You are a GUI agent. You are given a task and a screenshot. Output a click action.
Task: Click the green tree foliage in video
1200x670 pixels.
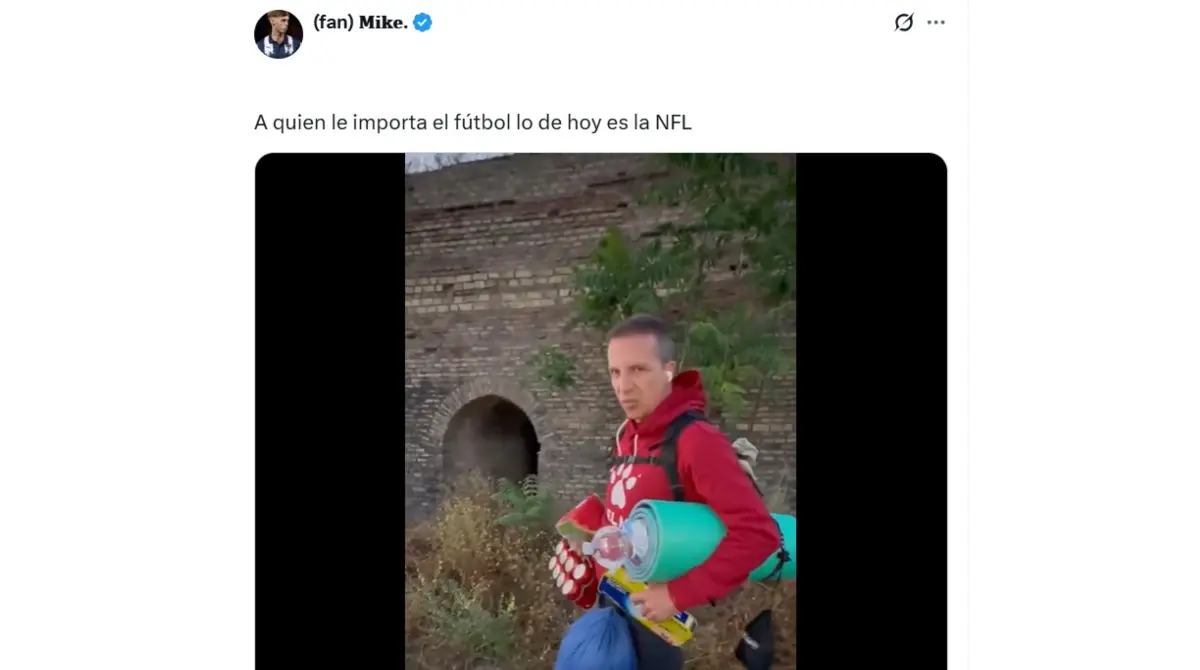[690, 280]
